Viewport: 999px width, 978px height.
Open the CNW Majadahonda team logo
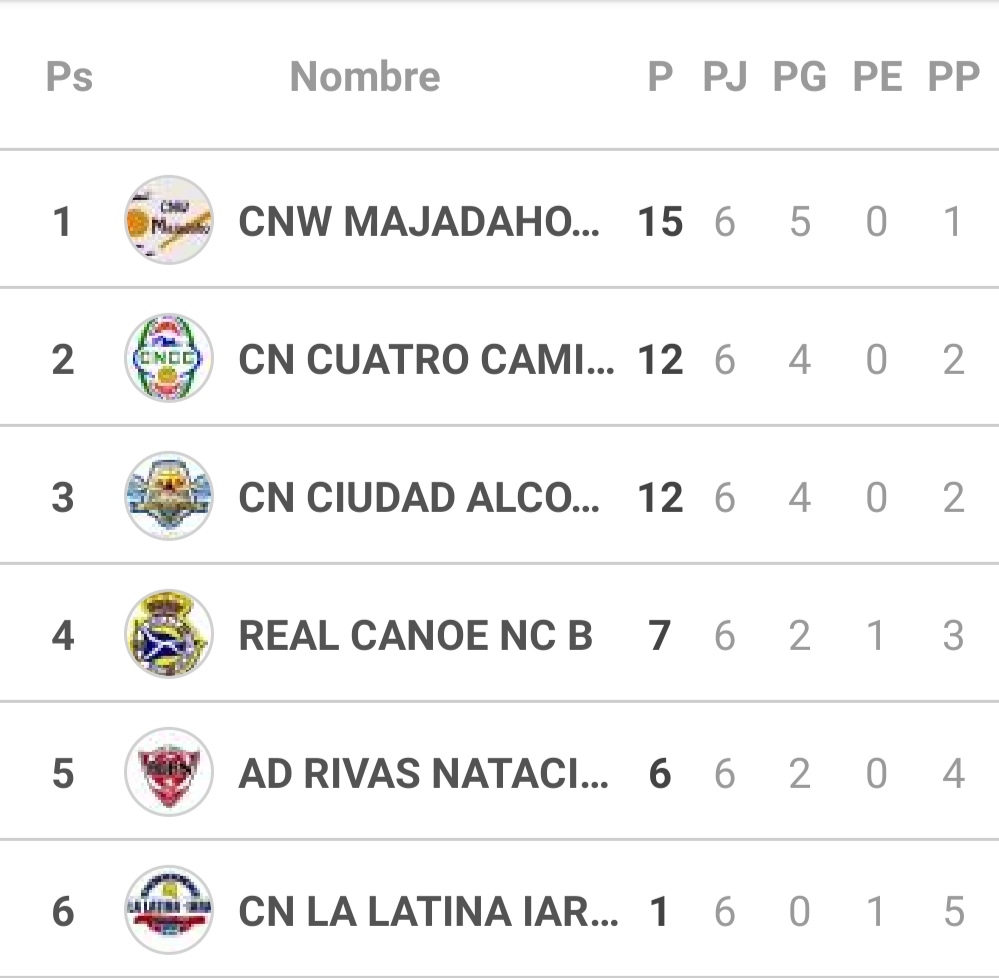click(x=169, y=220)
